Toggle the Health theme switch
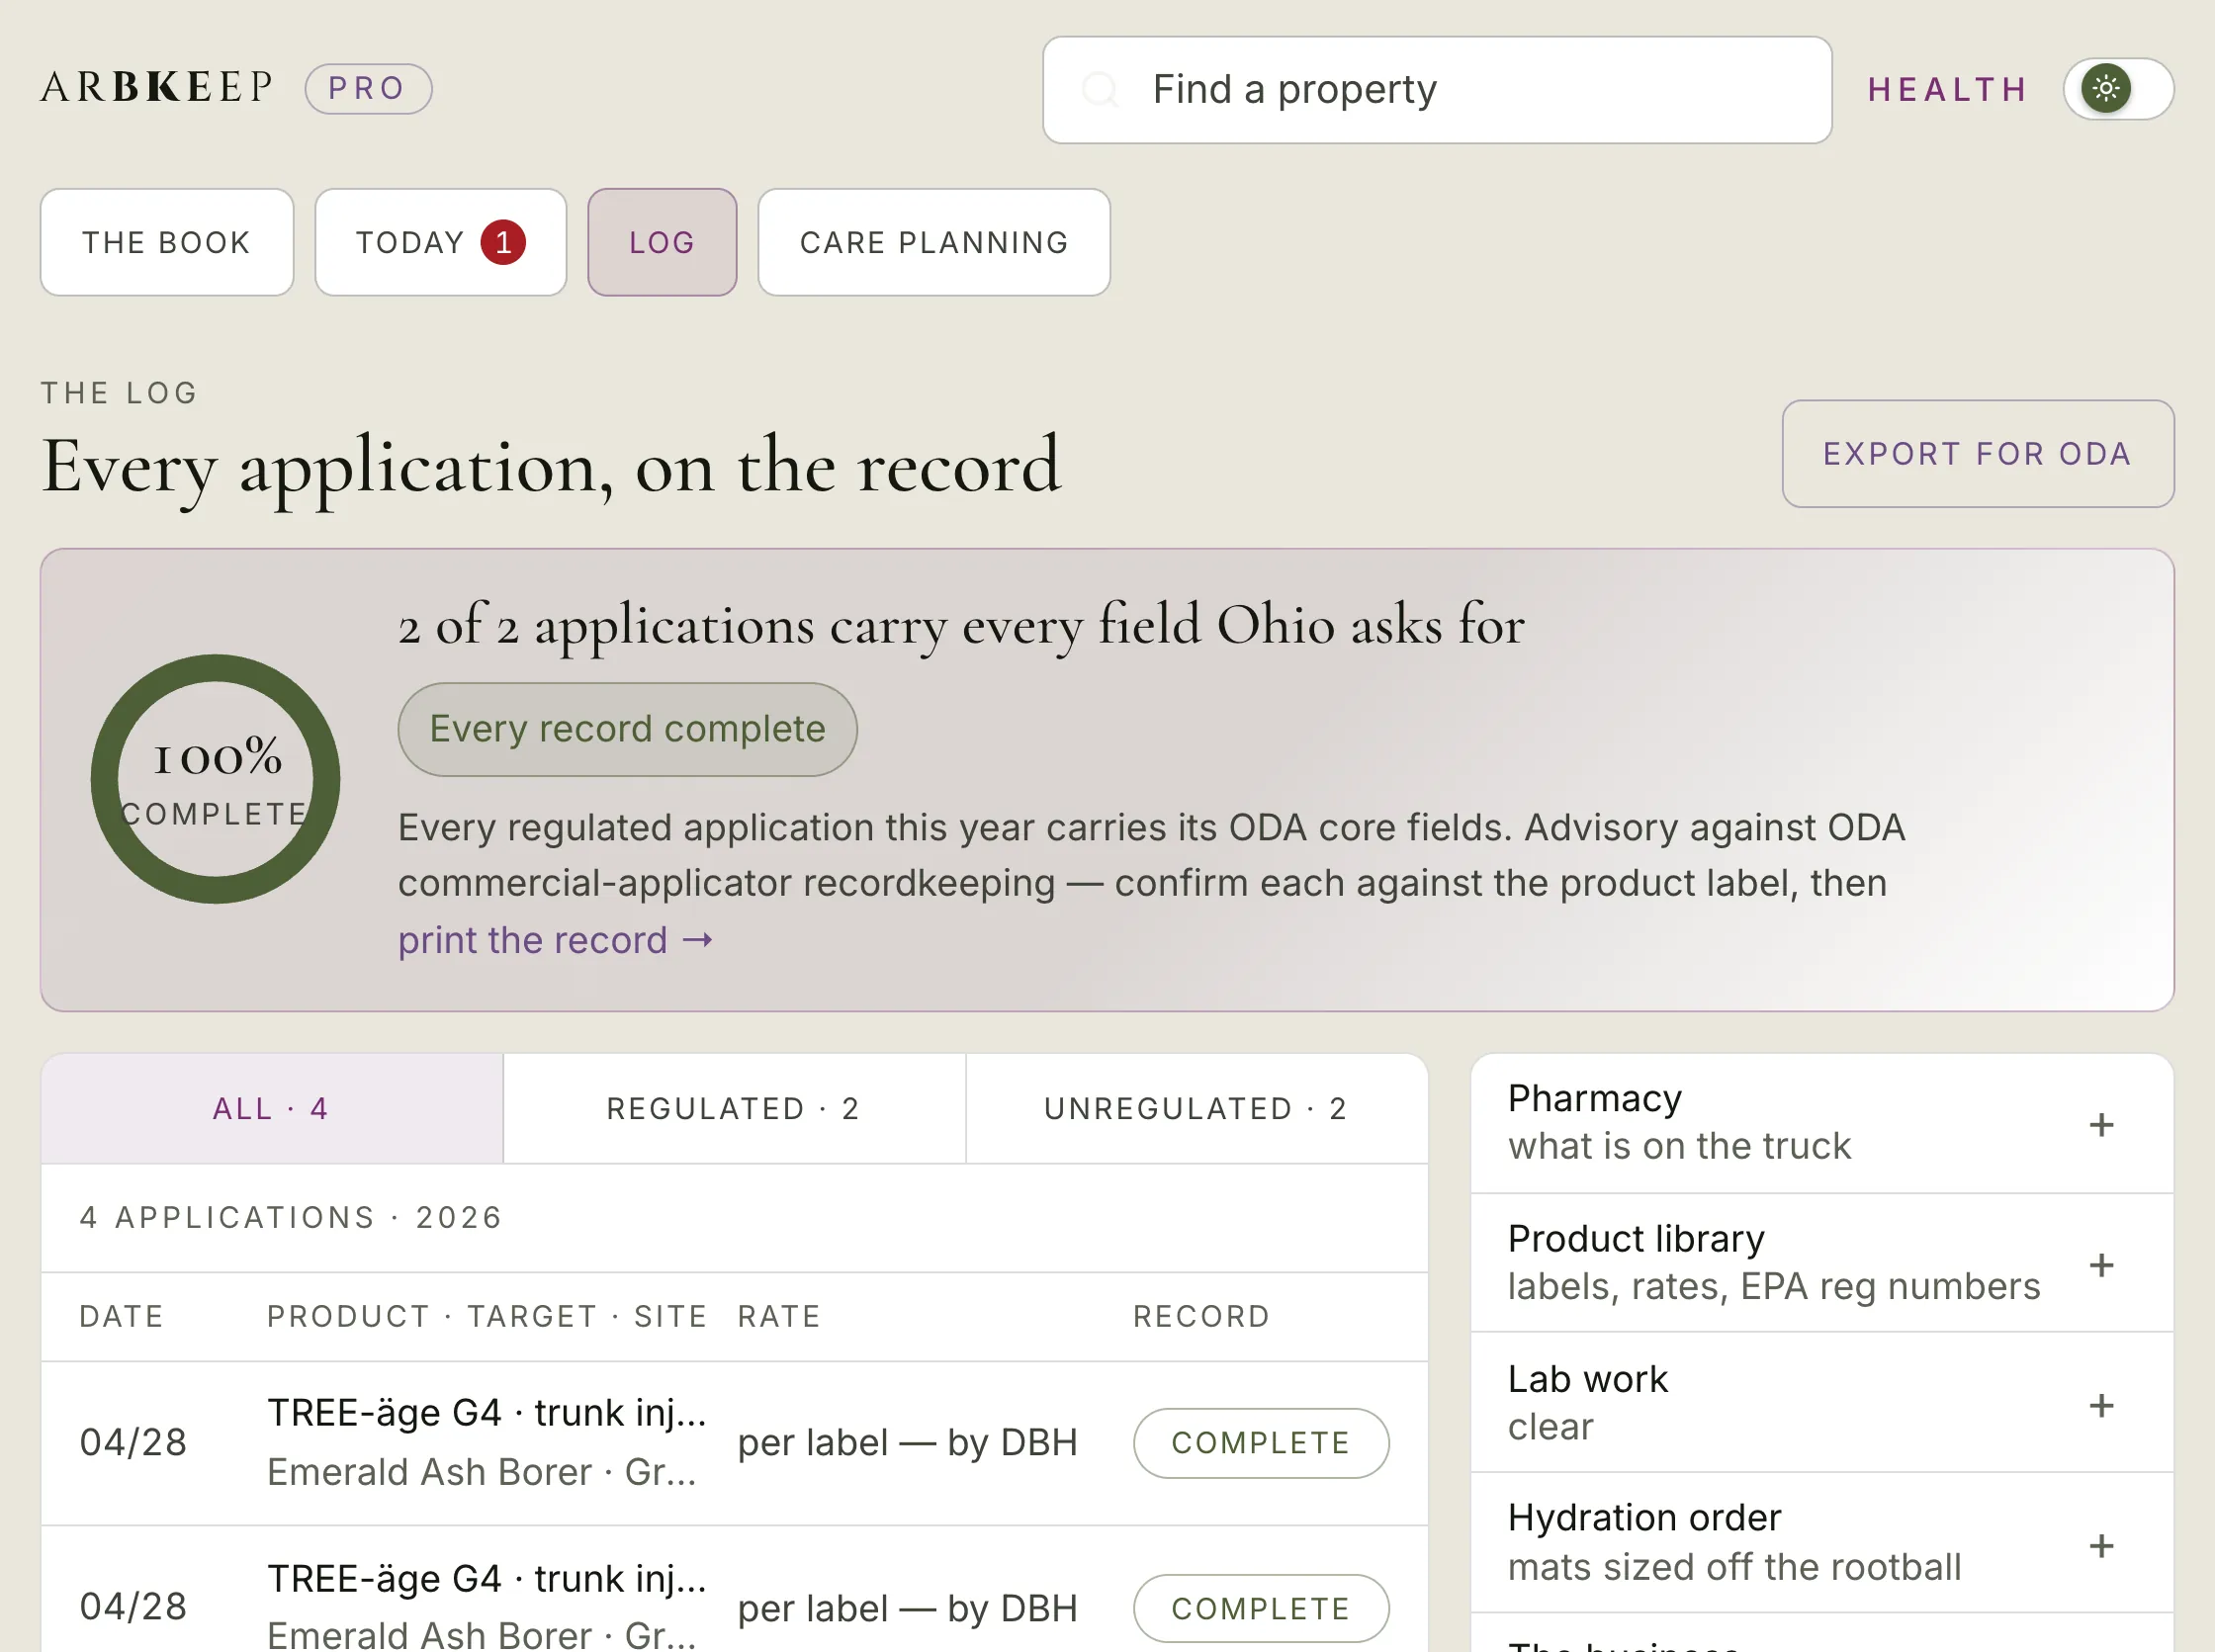This screenshot has width=2215, height=1652. (2117, 89)
